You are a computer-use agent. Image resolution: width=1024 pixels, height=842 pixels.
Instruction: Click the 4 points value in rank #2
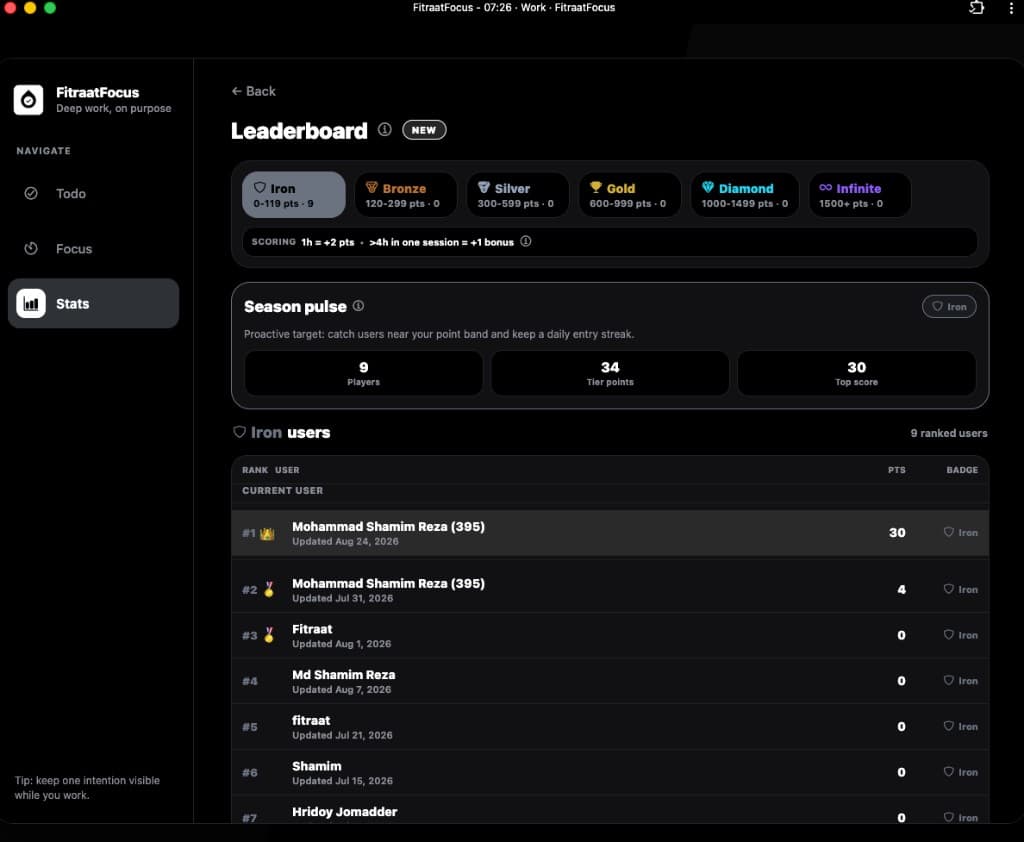click(x=901, y=589)
